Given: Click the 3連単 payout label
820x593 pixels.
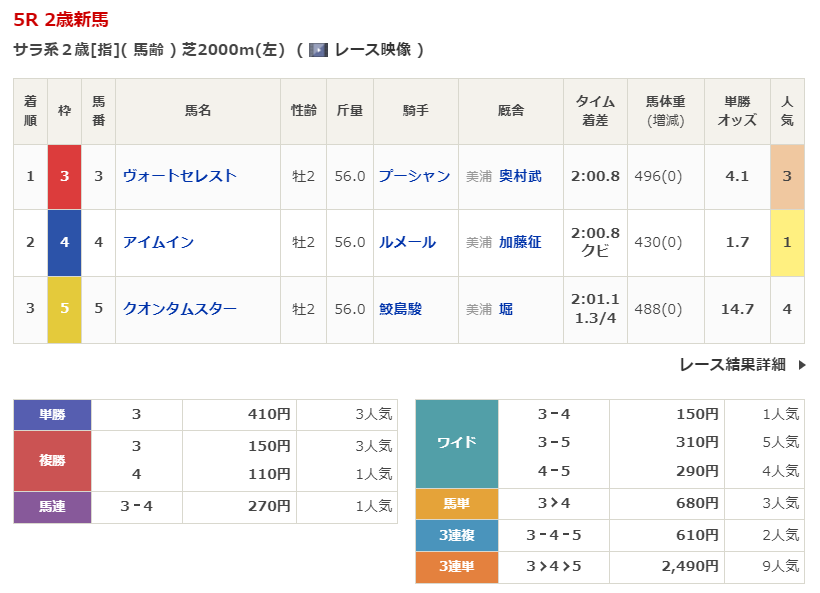Looking at the screenshot, I should (457, 567).
